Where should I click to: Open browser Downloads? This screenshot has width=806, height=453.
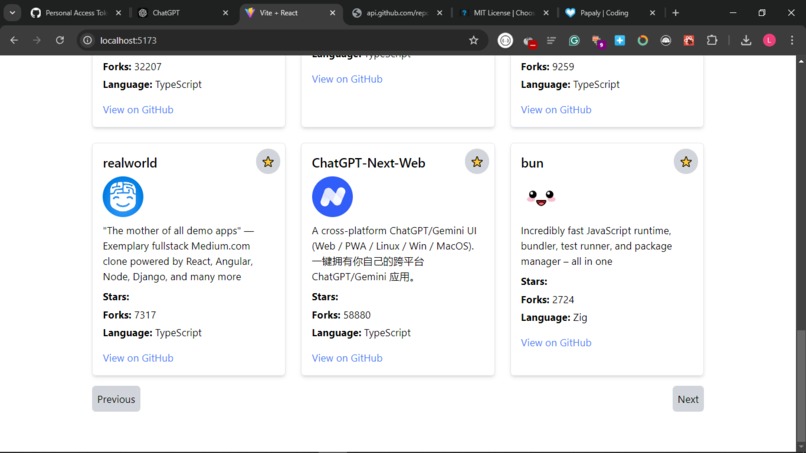746,40
